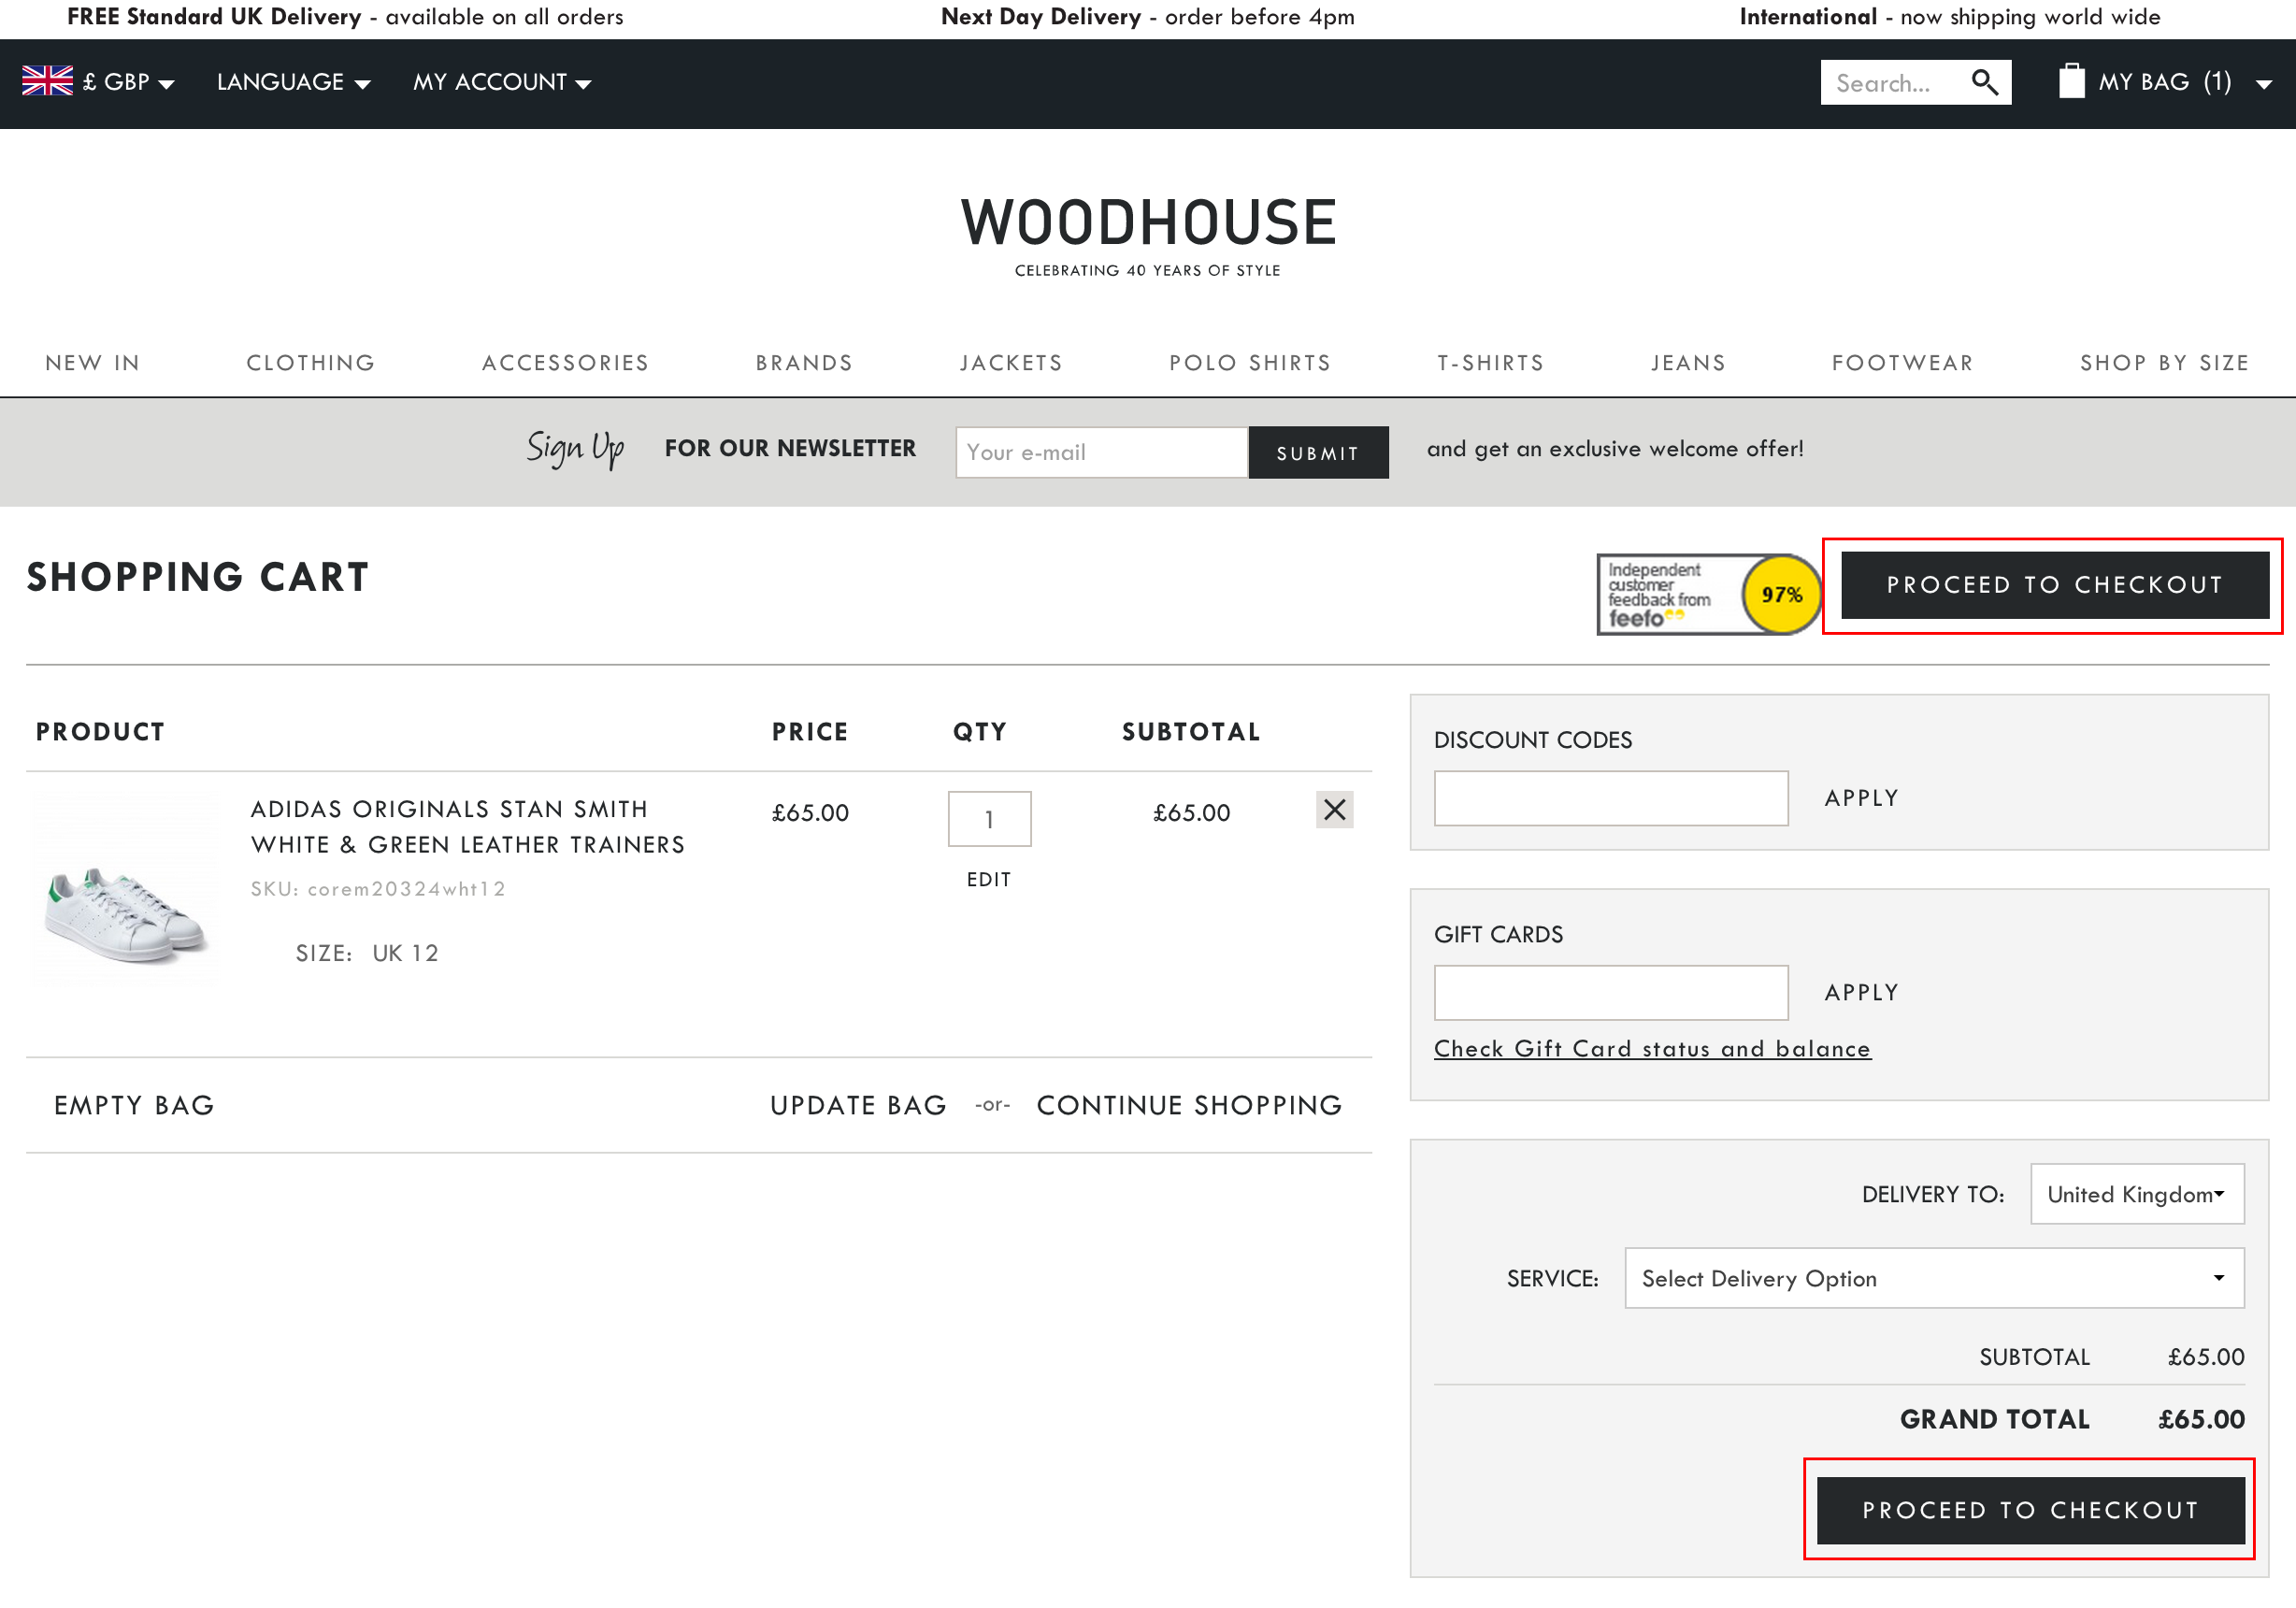The image size is (2296, 1608).
Task: Click Empty Bag
Action: tap(134, 1106)
